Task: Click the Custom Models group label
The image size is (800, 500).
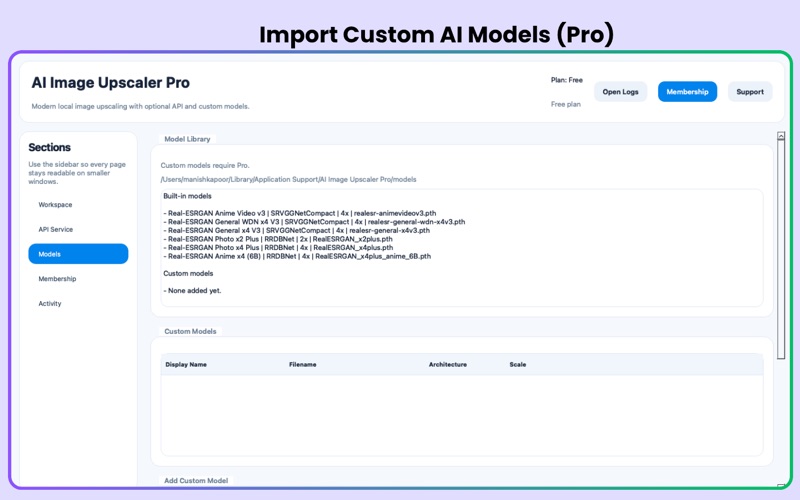Action: tap(190, 331)
